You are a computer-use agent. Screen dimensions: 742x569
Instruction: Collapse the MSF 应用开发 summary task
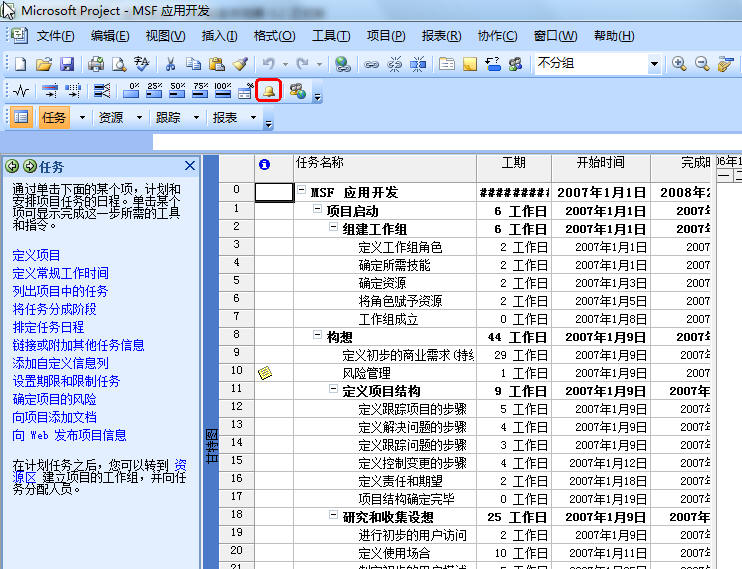pos(301,190)
